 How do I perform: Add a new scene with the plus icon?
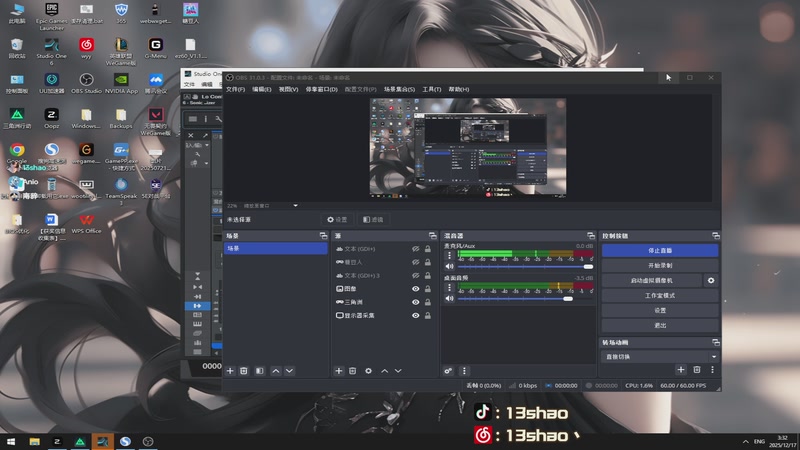tap(230, 371)
